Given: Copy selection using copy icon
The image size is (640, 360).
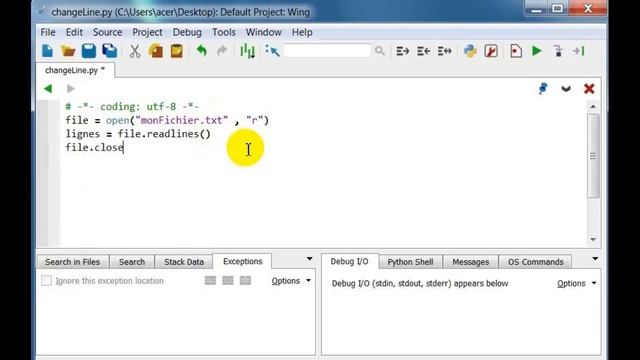Looking at the screenshot, I should click(156, 51).
